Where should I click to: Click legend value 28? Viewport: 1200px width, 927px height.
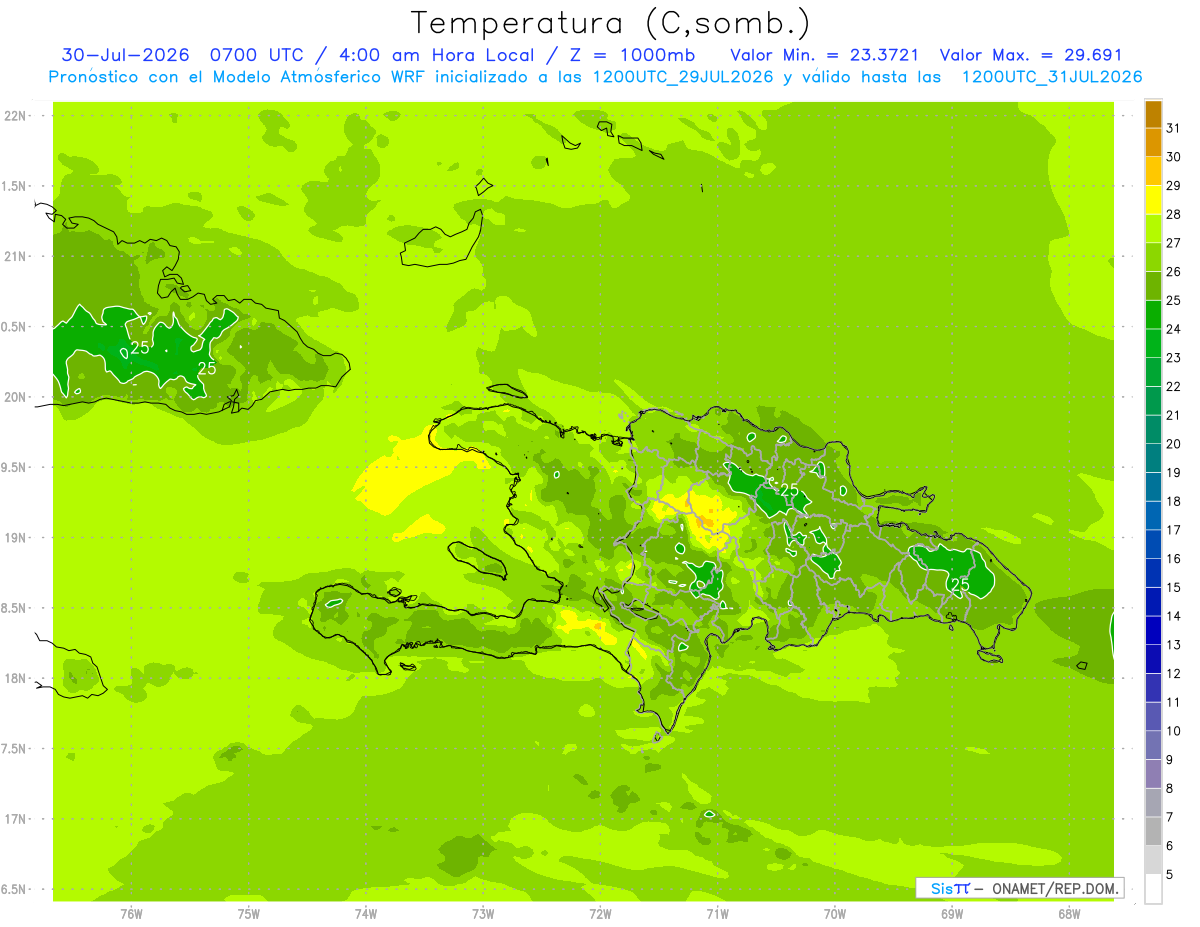1173,214
